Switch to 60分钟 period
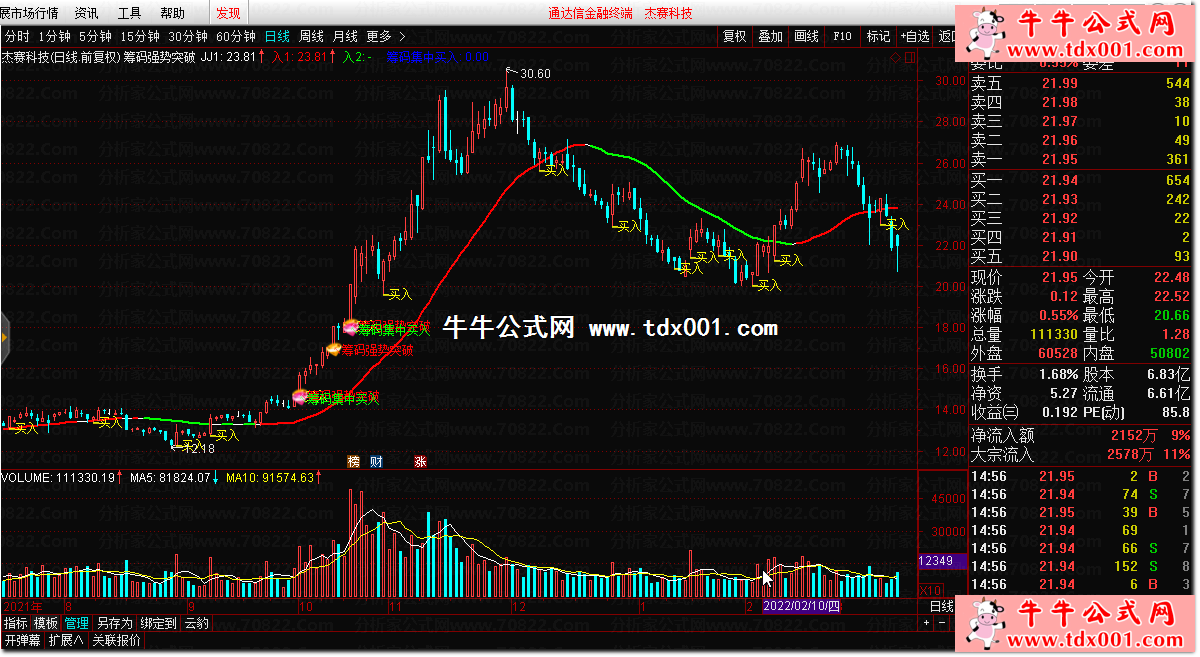The image size is (1200, 657). (x=235, y=37)
